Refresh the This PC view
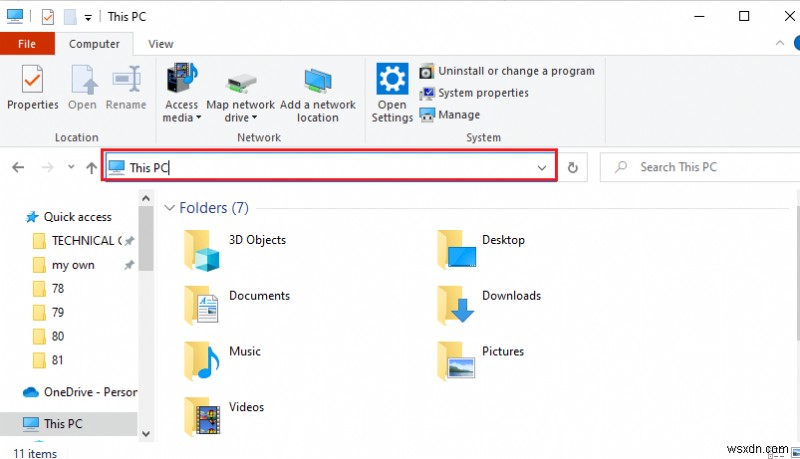The width and height of the screenshot is (800, 459). pos(572,167)
